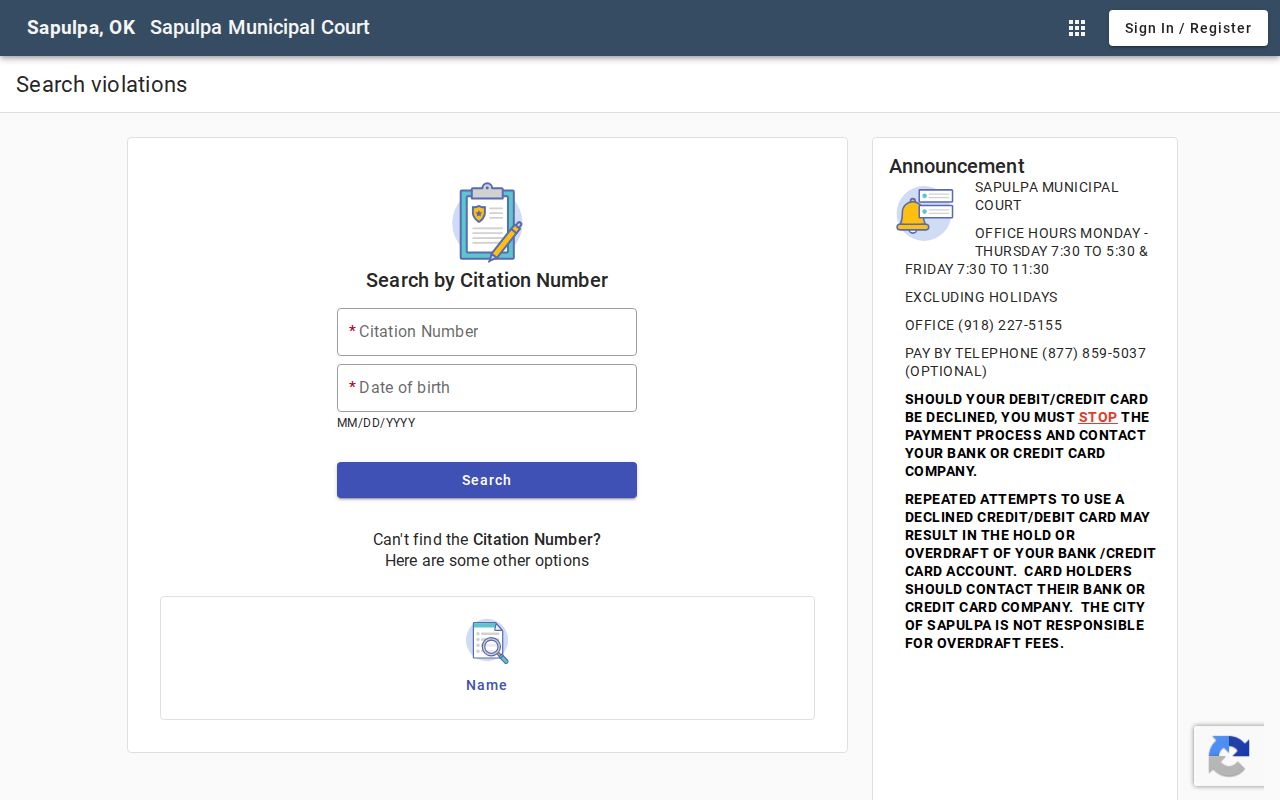Click the Can't find the Citation Number? text
1280x800 pixels.
coord(487,539)
